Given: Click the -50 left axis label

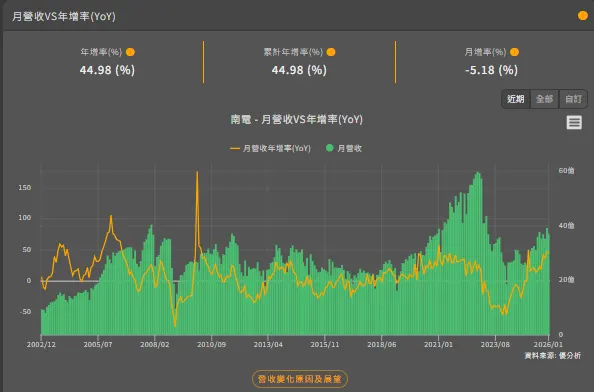Looking at the screenshot, I should [x=25, y=312].
